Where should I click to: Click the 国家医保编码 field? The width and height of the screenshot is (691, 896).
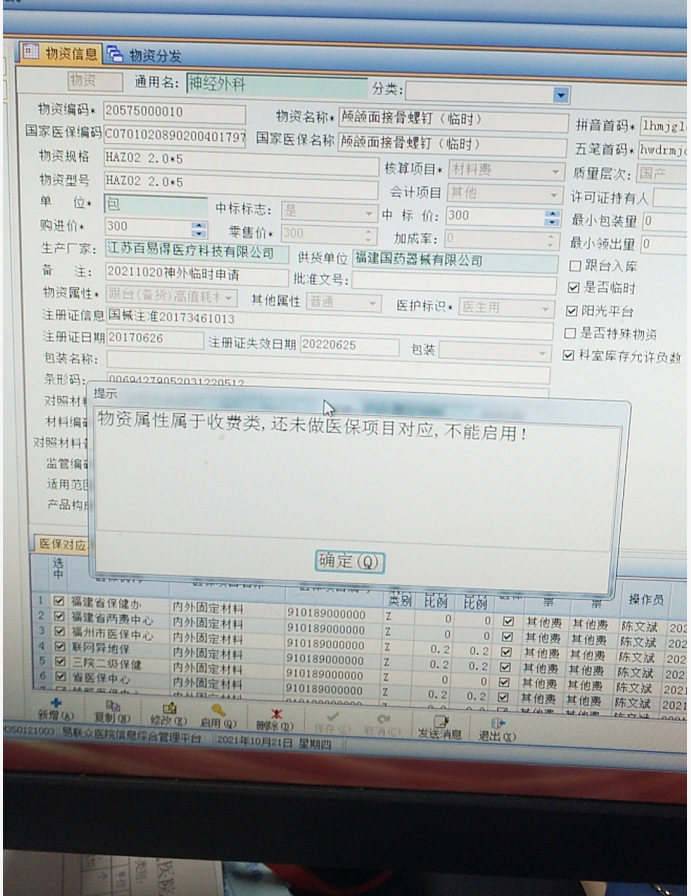(174, 137)
